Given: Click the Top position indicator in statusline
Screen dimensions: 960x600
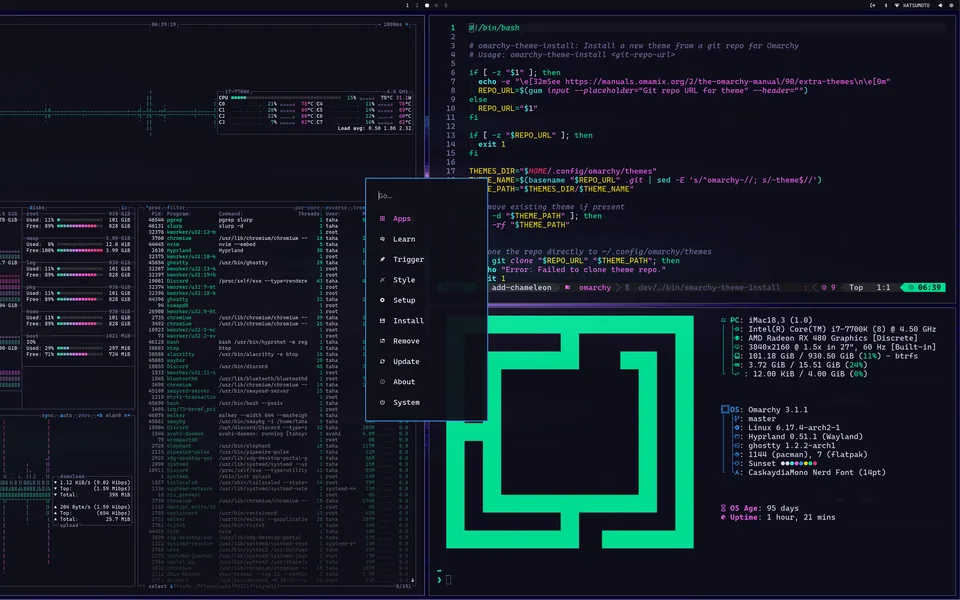Looking at the screenshot, I should click(x=856, y=288).
